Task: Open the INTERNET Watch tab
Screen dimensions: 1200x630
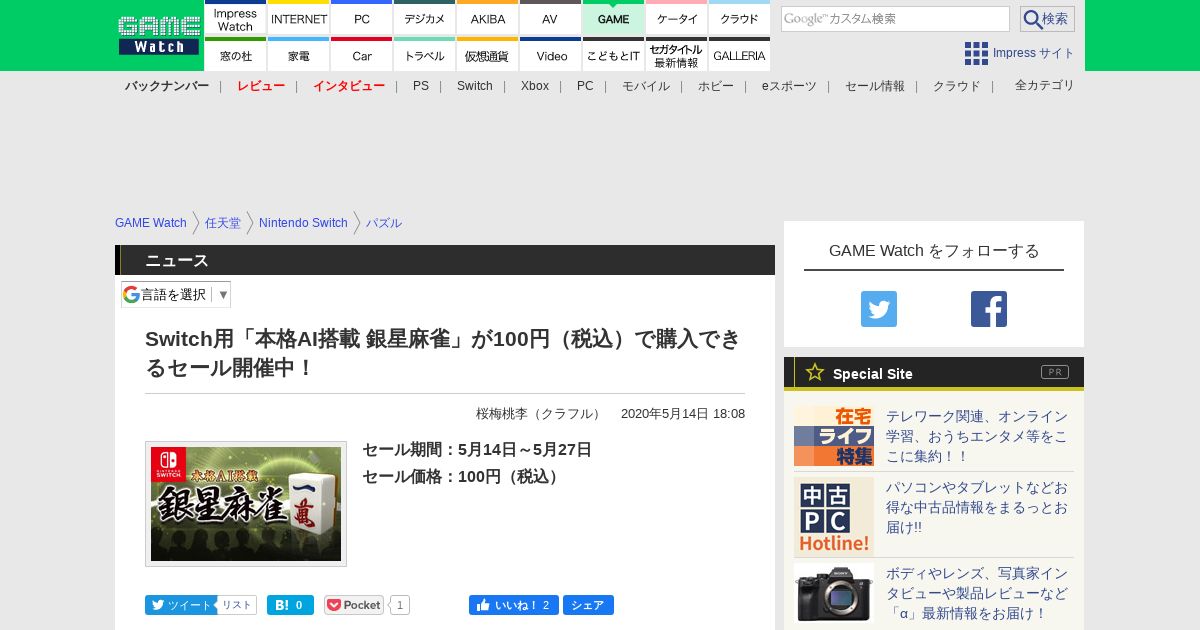Action: pos(299,19)
